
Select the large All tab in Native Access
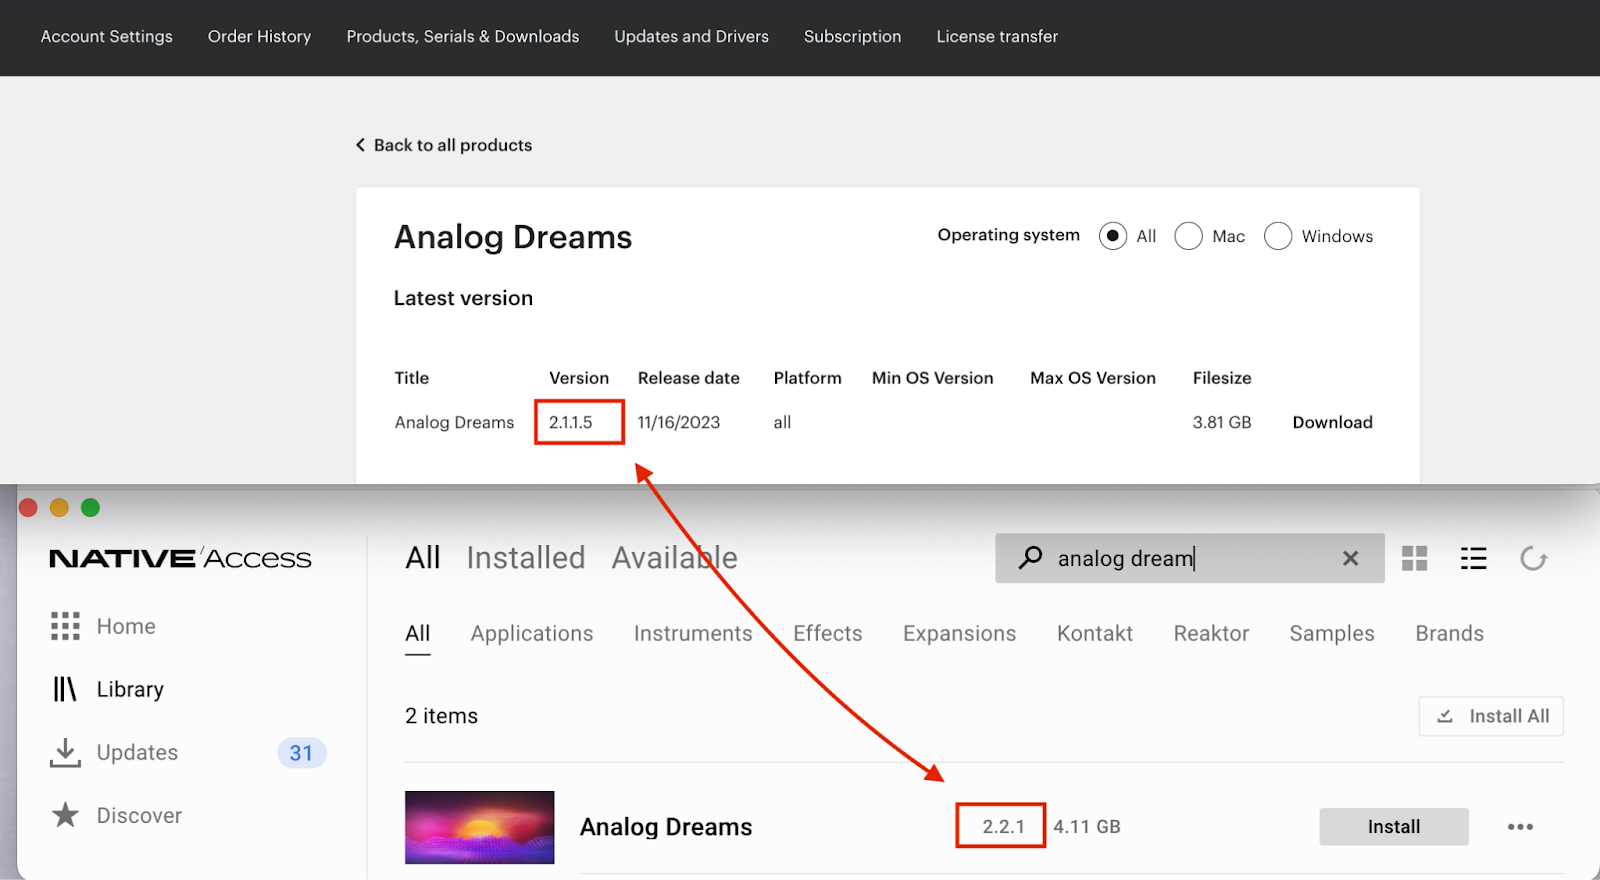coord(423,558)
